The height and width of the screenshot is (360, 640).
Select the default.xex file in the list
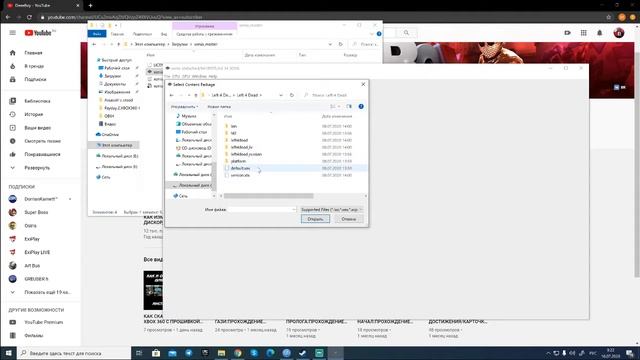[x=240, y=168]
